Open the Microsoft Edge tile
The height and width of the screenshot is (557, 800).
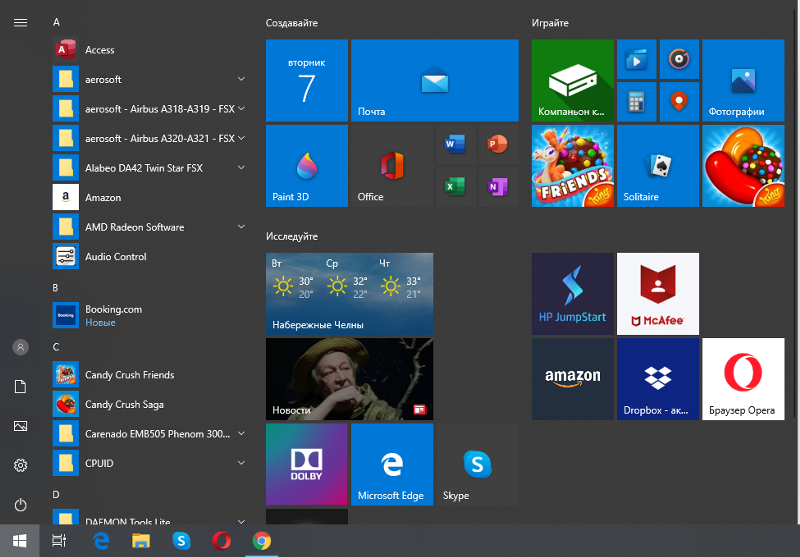click(391, 464)
